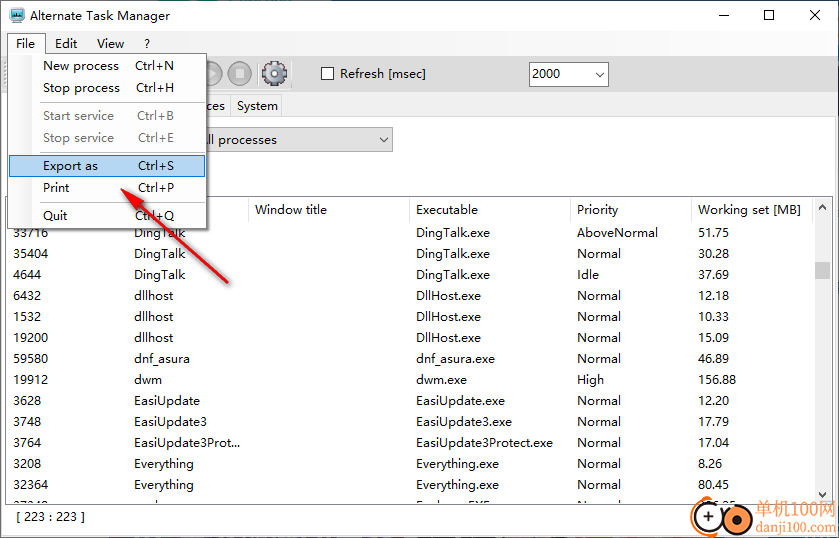Select the dllhost row with PID 19200
This screenshot has height=538, width=839.
[x=410, y=338]
